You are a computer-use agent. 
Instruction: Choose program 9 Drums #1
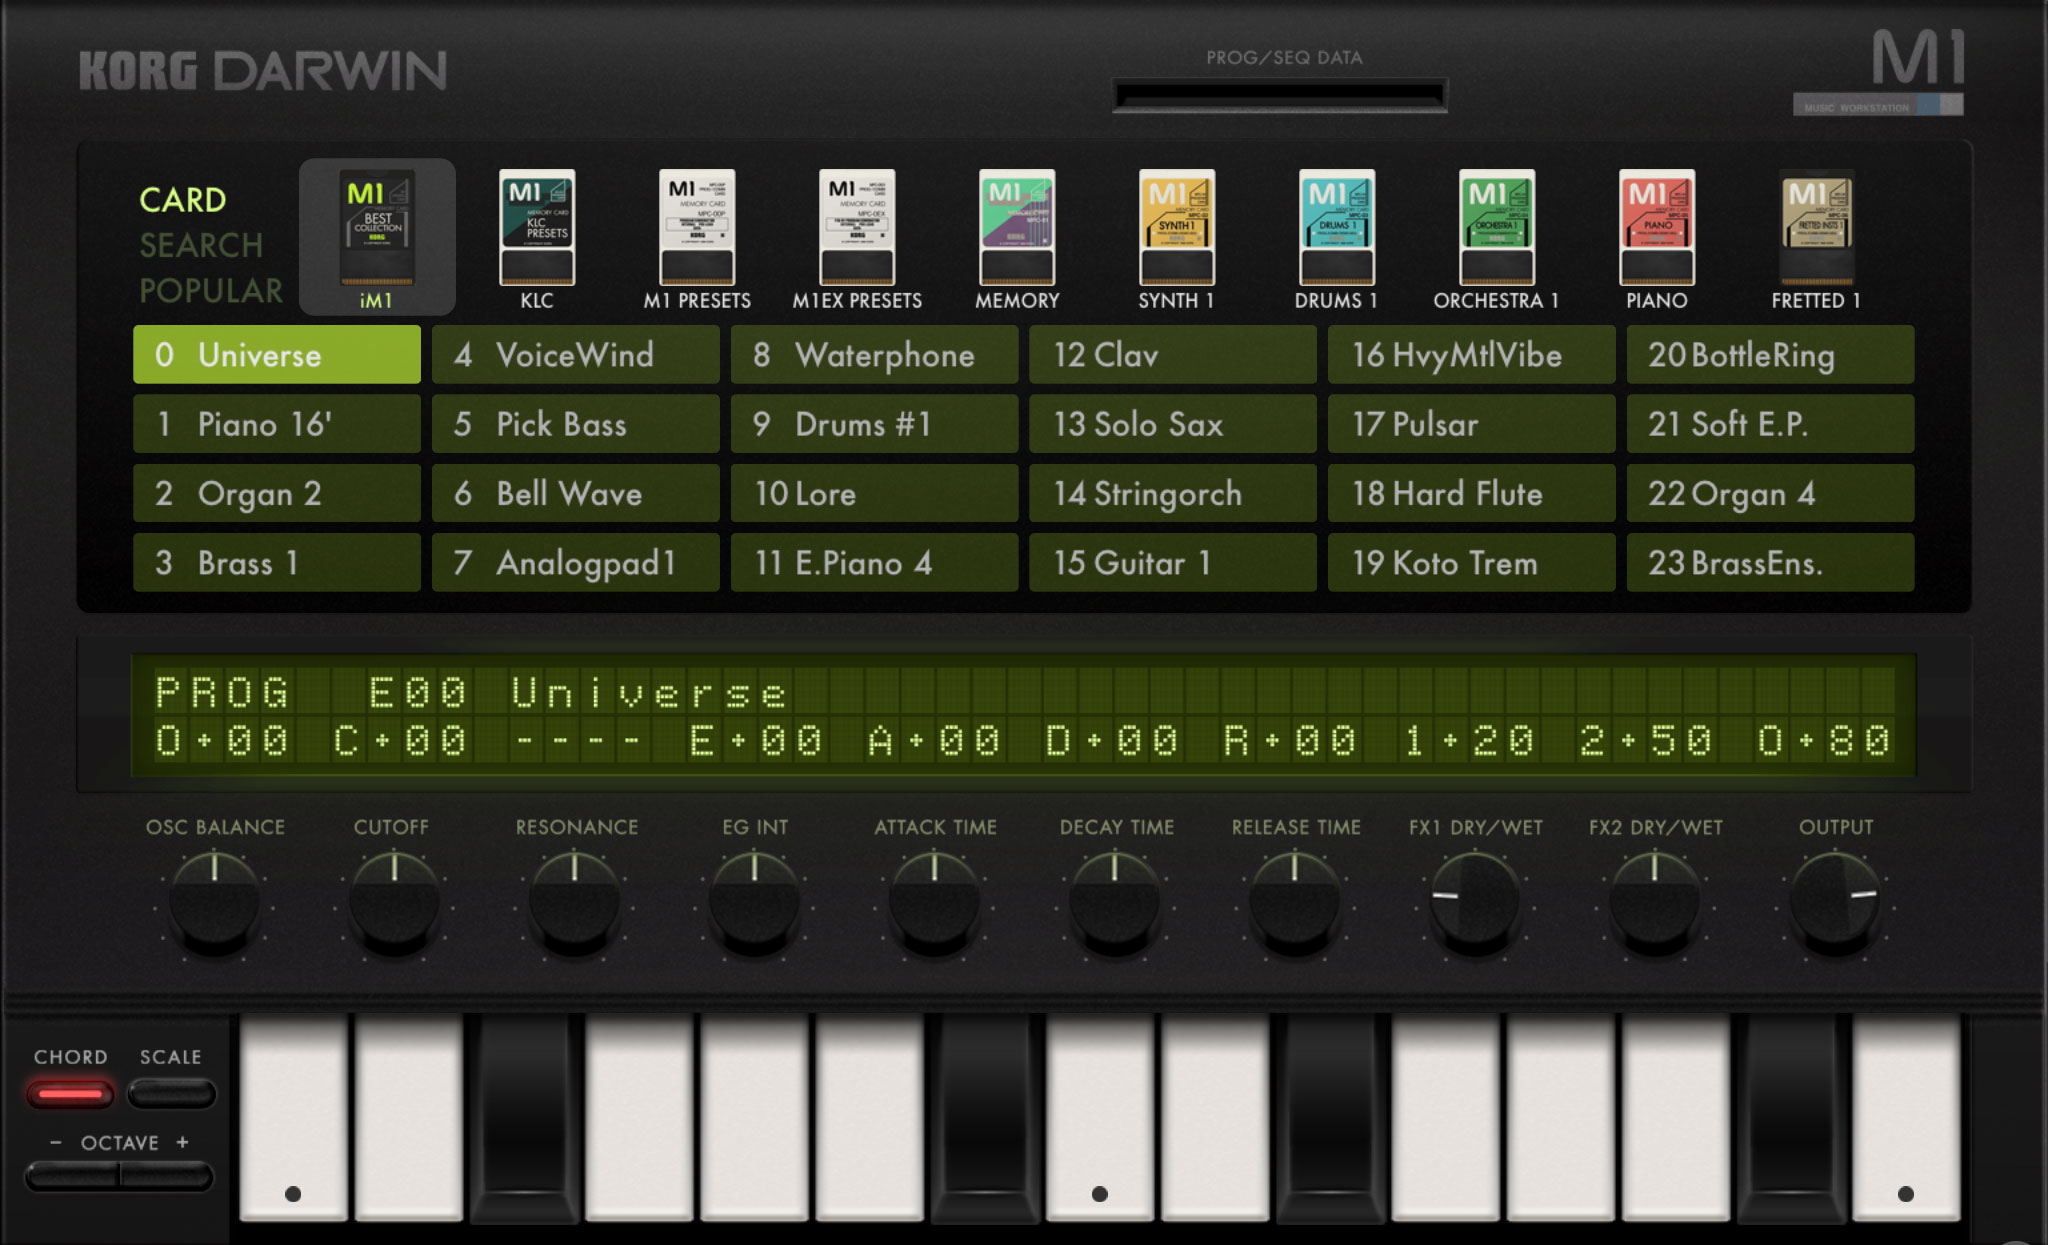click(875, 424)
